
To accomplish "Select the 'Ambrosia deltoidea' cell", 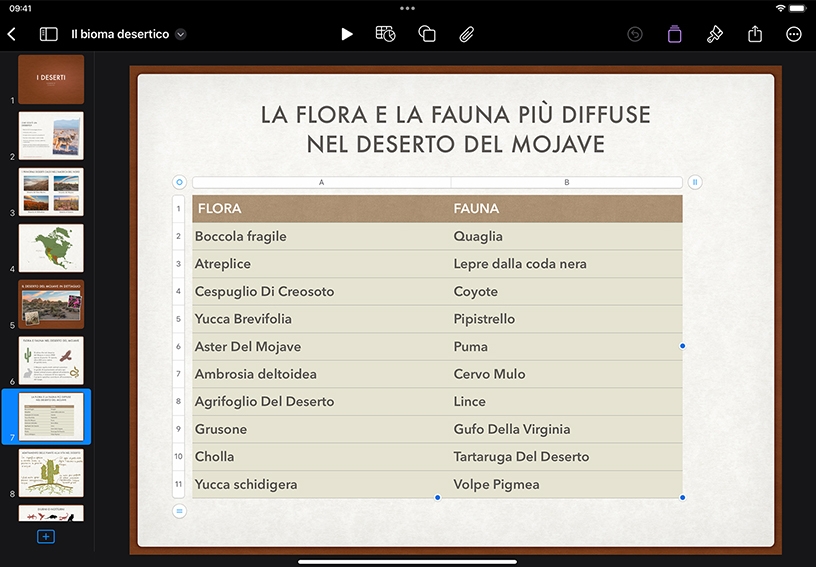I will 322,374.
